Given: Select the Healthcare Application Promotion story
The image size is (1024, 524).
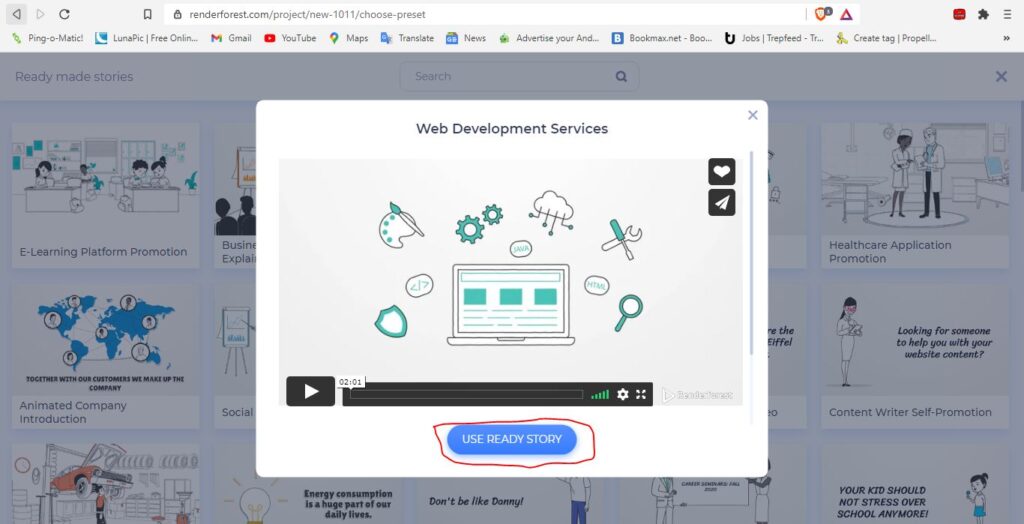Looking at the screenshot, I should coord(914,195).
